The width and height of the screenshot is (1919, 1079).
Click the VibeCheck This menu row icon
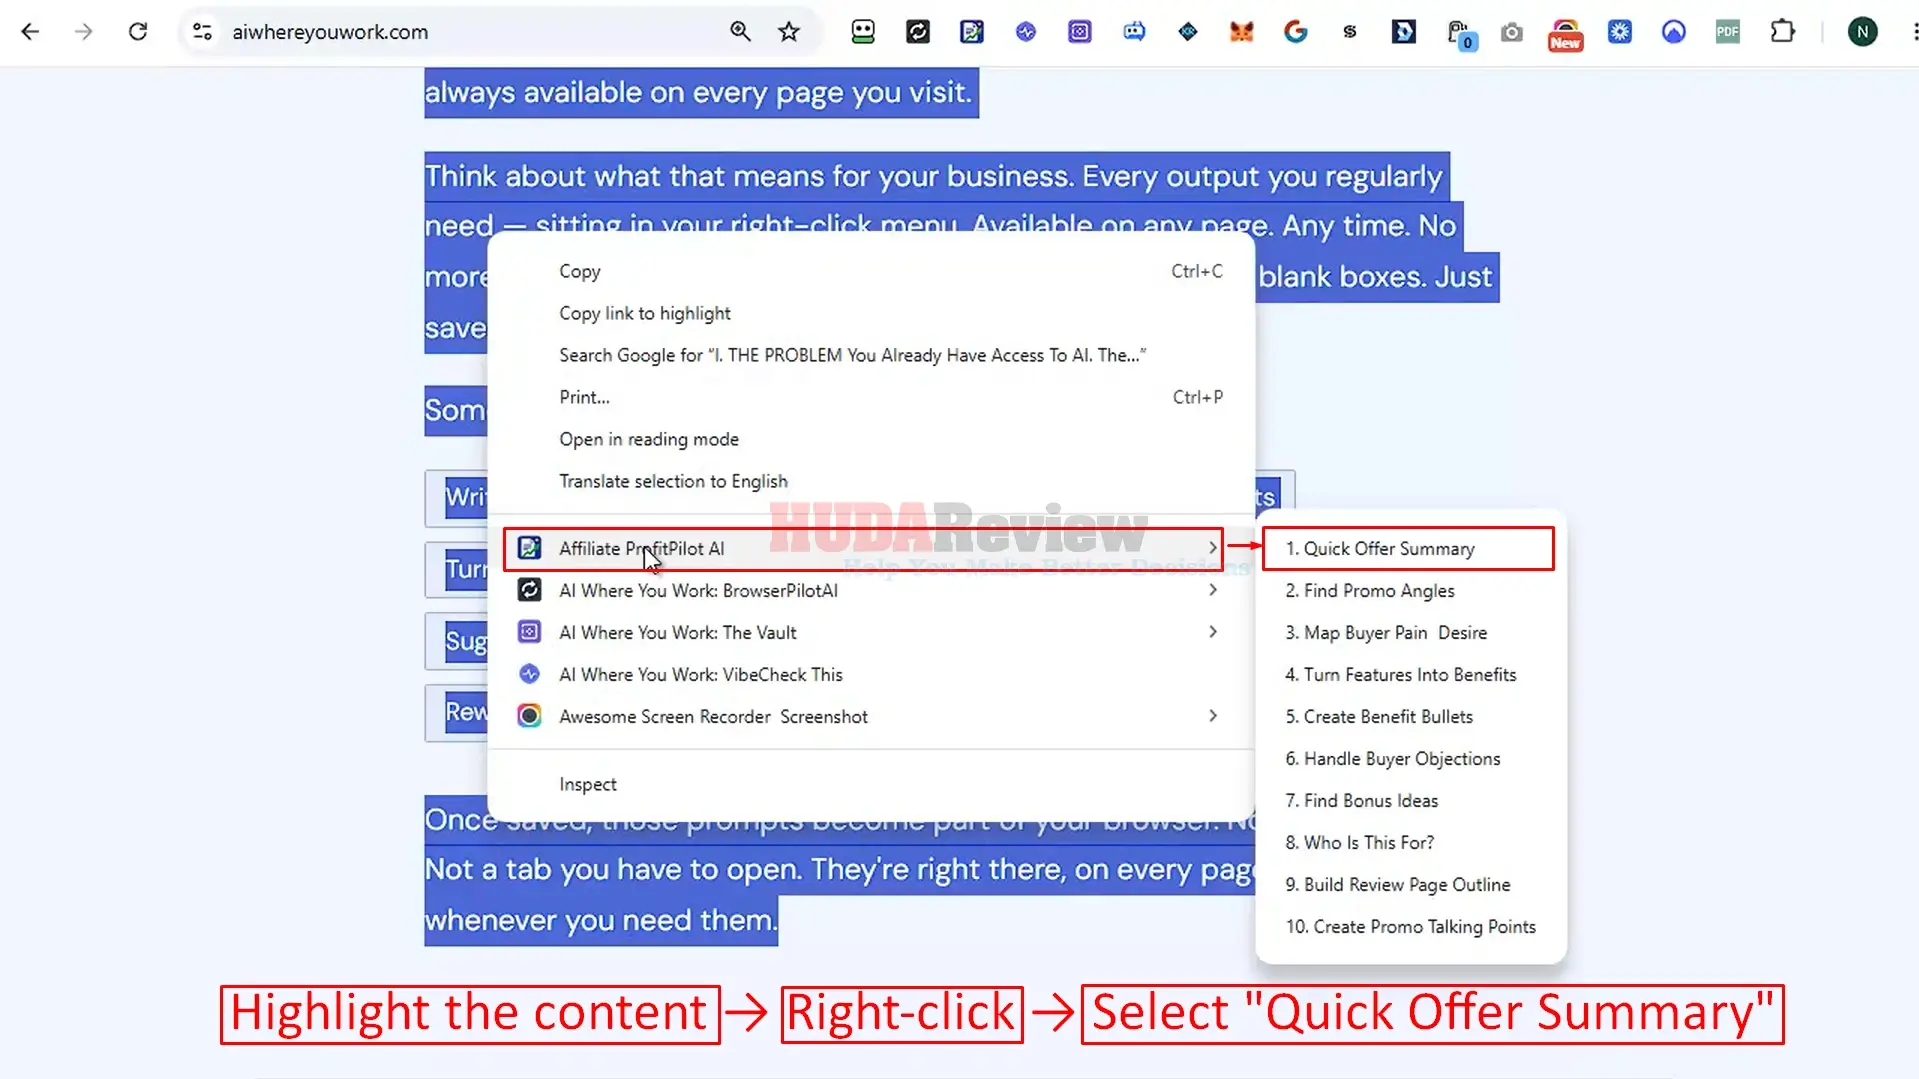point(529,674)
